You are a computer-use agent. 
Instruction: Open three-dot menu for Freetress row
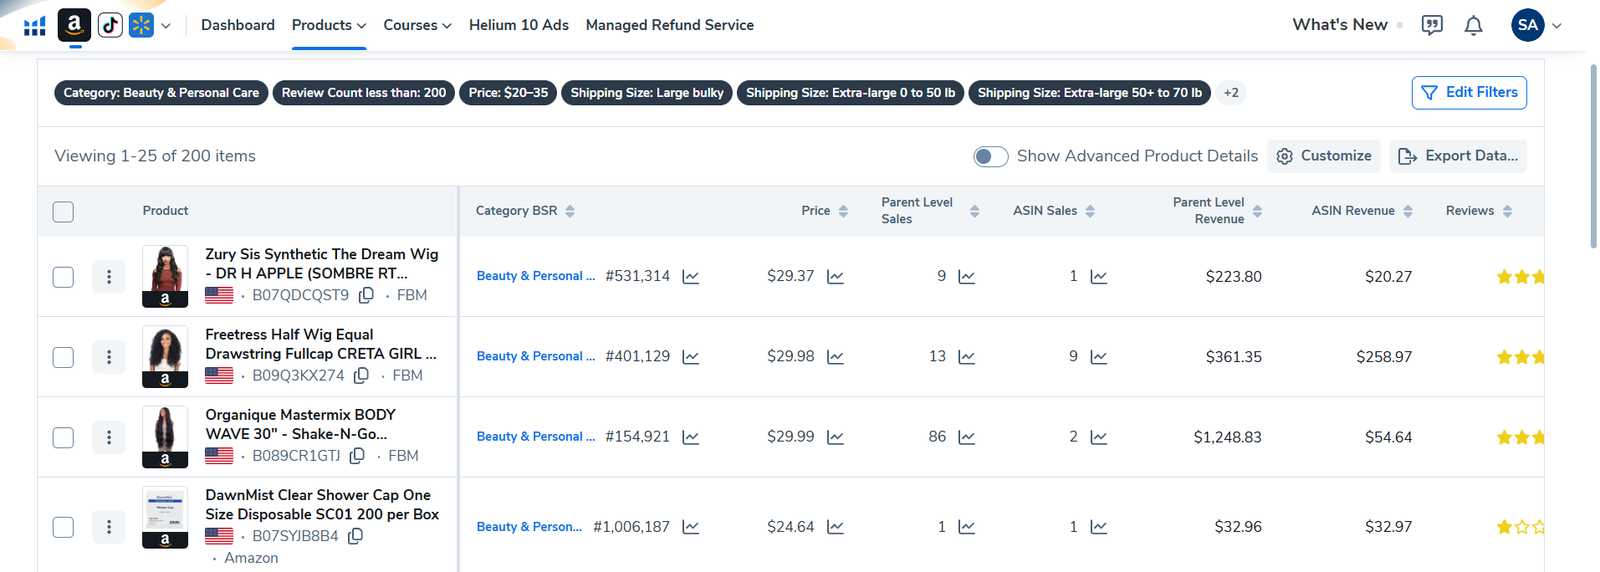click(109, 357)
